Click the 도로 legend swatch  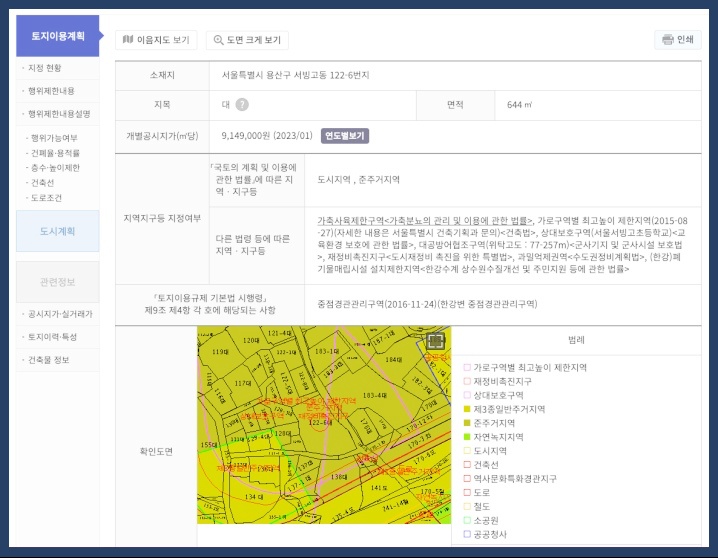tap(467, 493)
